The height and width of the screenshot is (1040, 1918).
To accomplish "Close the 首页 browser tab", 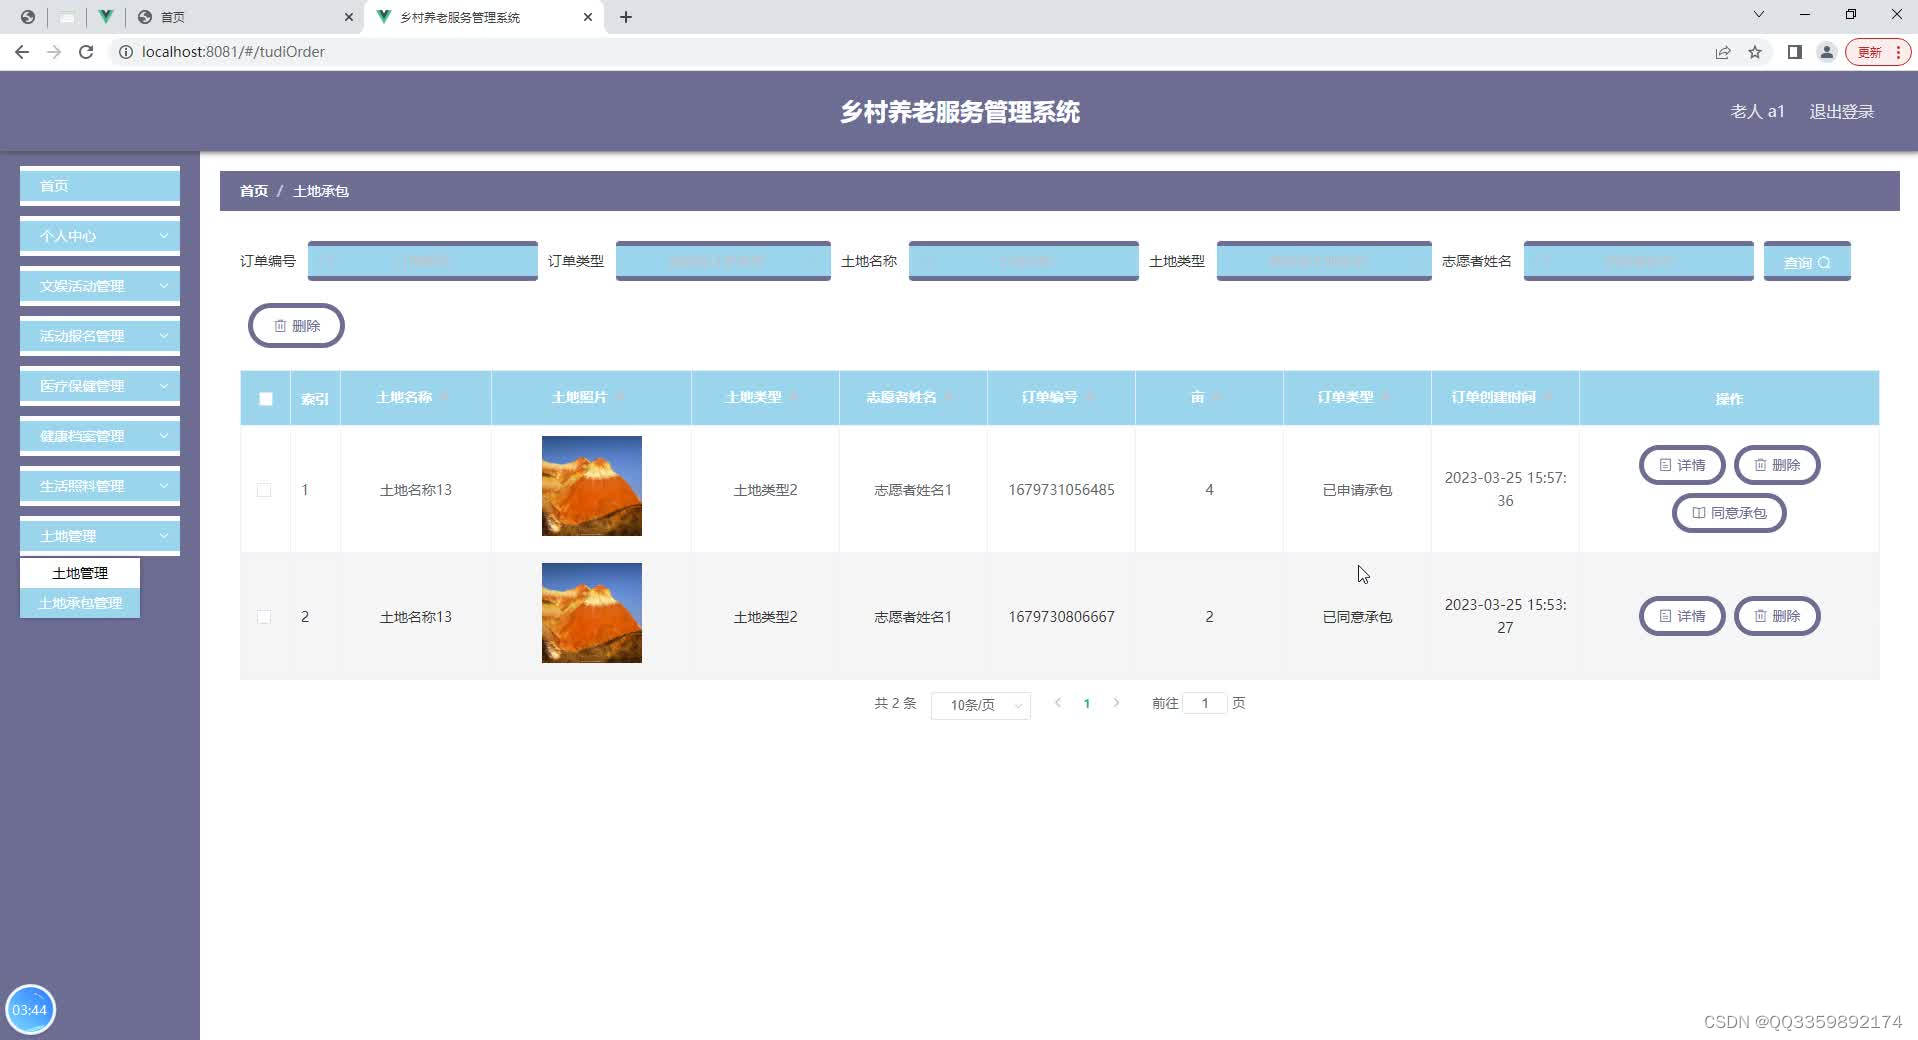I will click(x=349, y=17).
